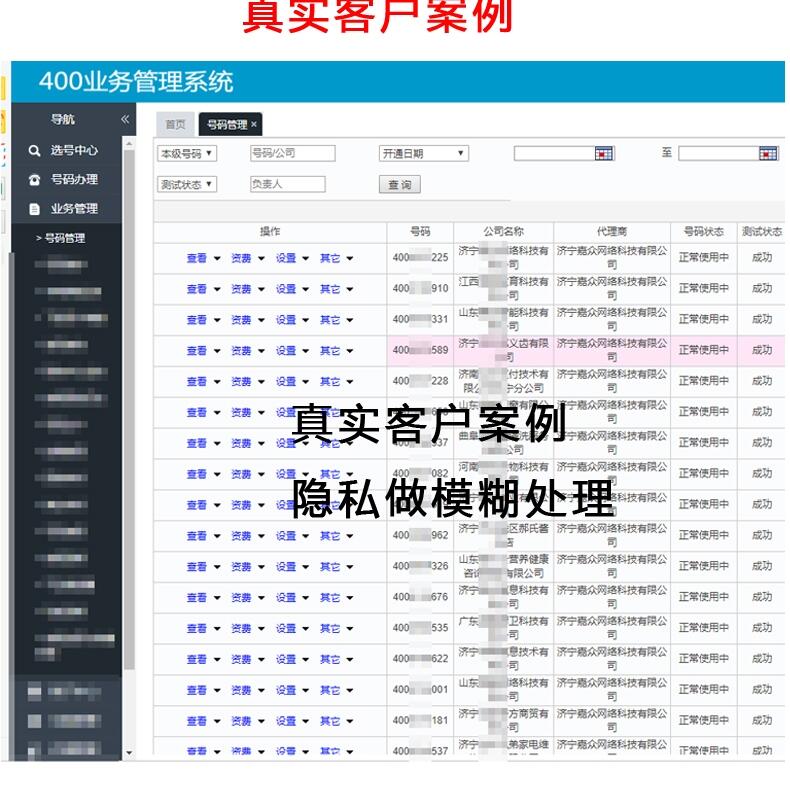The image size is (790, 811).
Task: Click the magnifier icon beside 选号中心
Action: point(34,151)
